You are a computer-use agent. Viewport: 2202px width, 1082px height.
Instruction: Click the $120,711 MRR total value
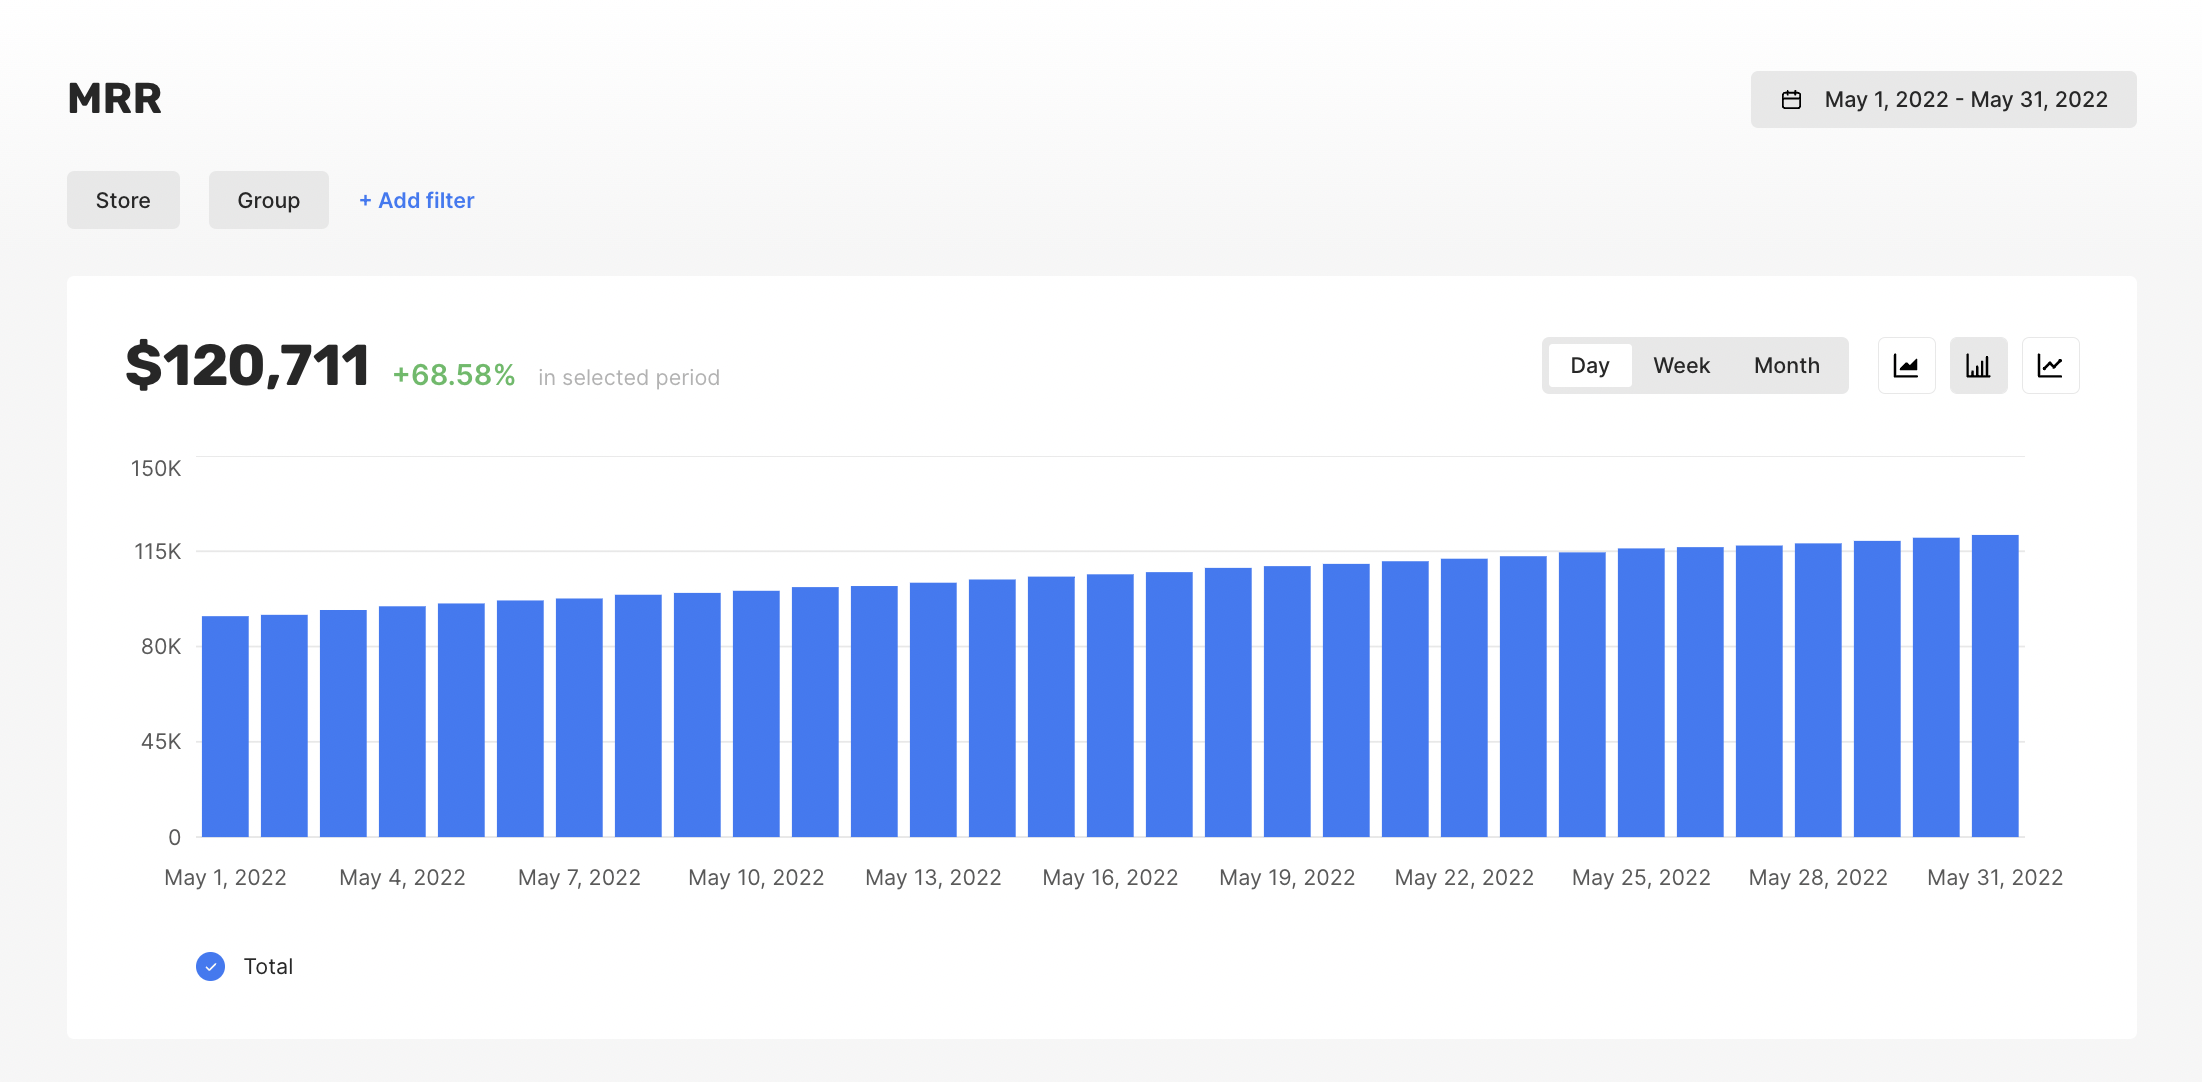click(247, 365)
